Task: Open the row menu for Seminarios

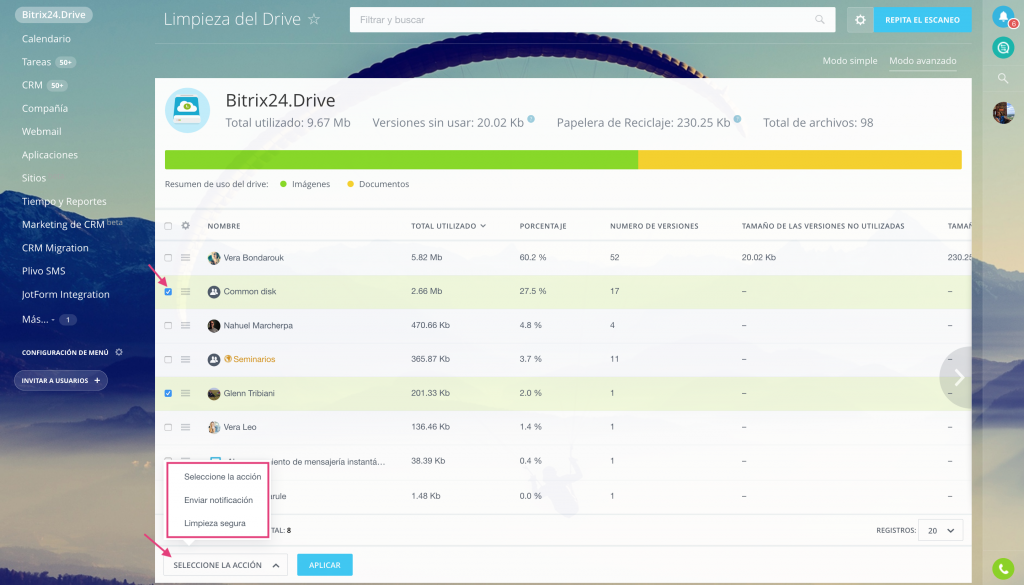Action: (185, 359)
